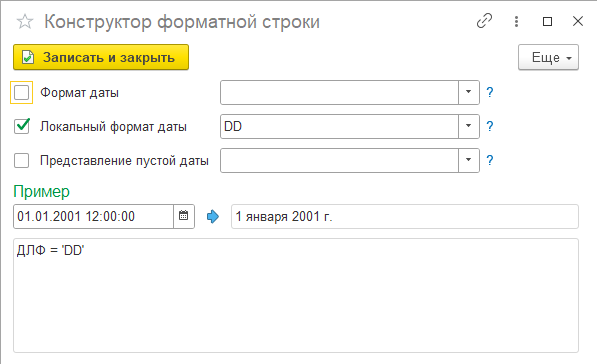Open help for Формат даты
Screen dimensions: 597x364
click(x=490, y=92)
